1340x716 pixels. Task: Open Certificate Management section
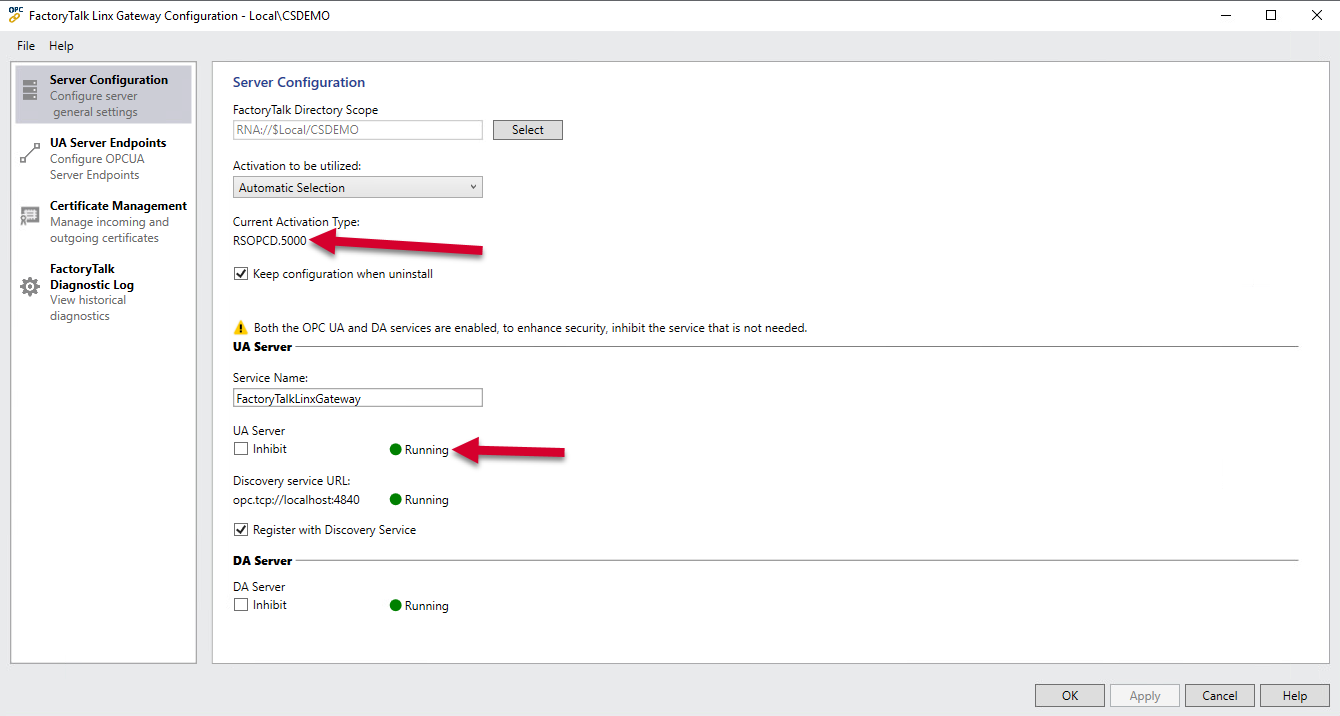pos(103,221)
